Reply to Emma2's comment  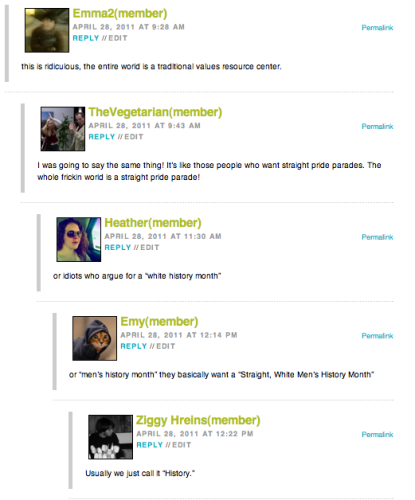click(x=86, y=38)
